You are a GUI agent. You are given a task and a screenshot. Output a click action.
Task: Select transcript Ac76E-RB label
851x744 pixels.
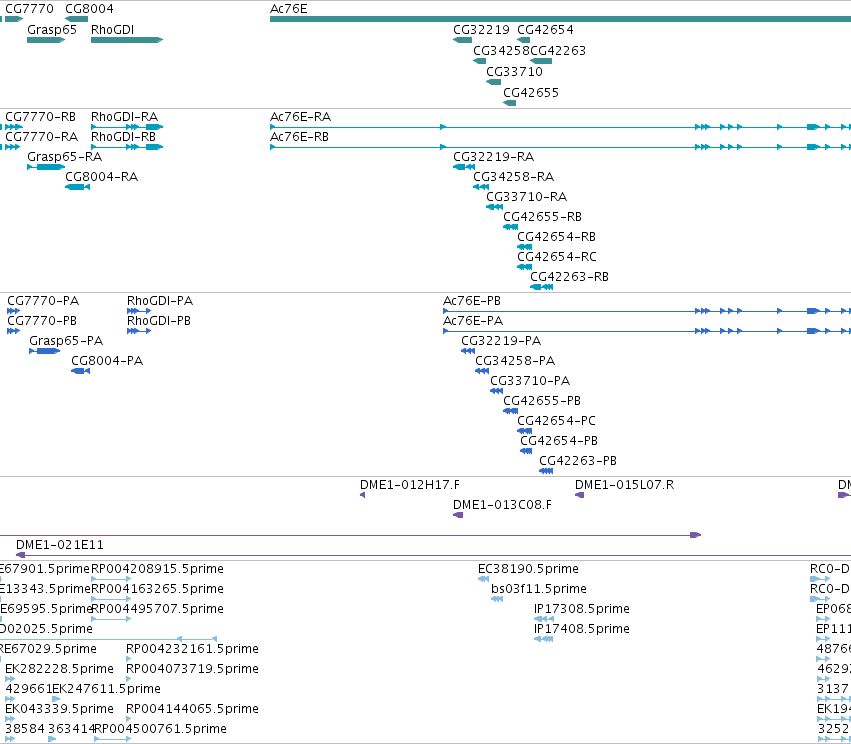[300, 137]
